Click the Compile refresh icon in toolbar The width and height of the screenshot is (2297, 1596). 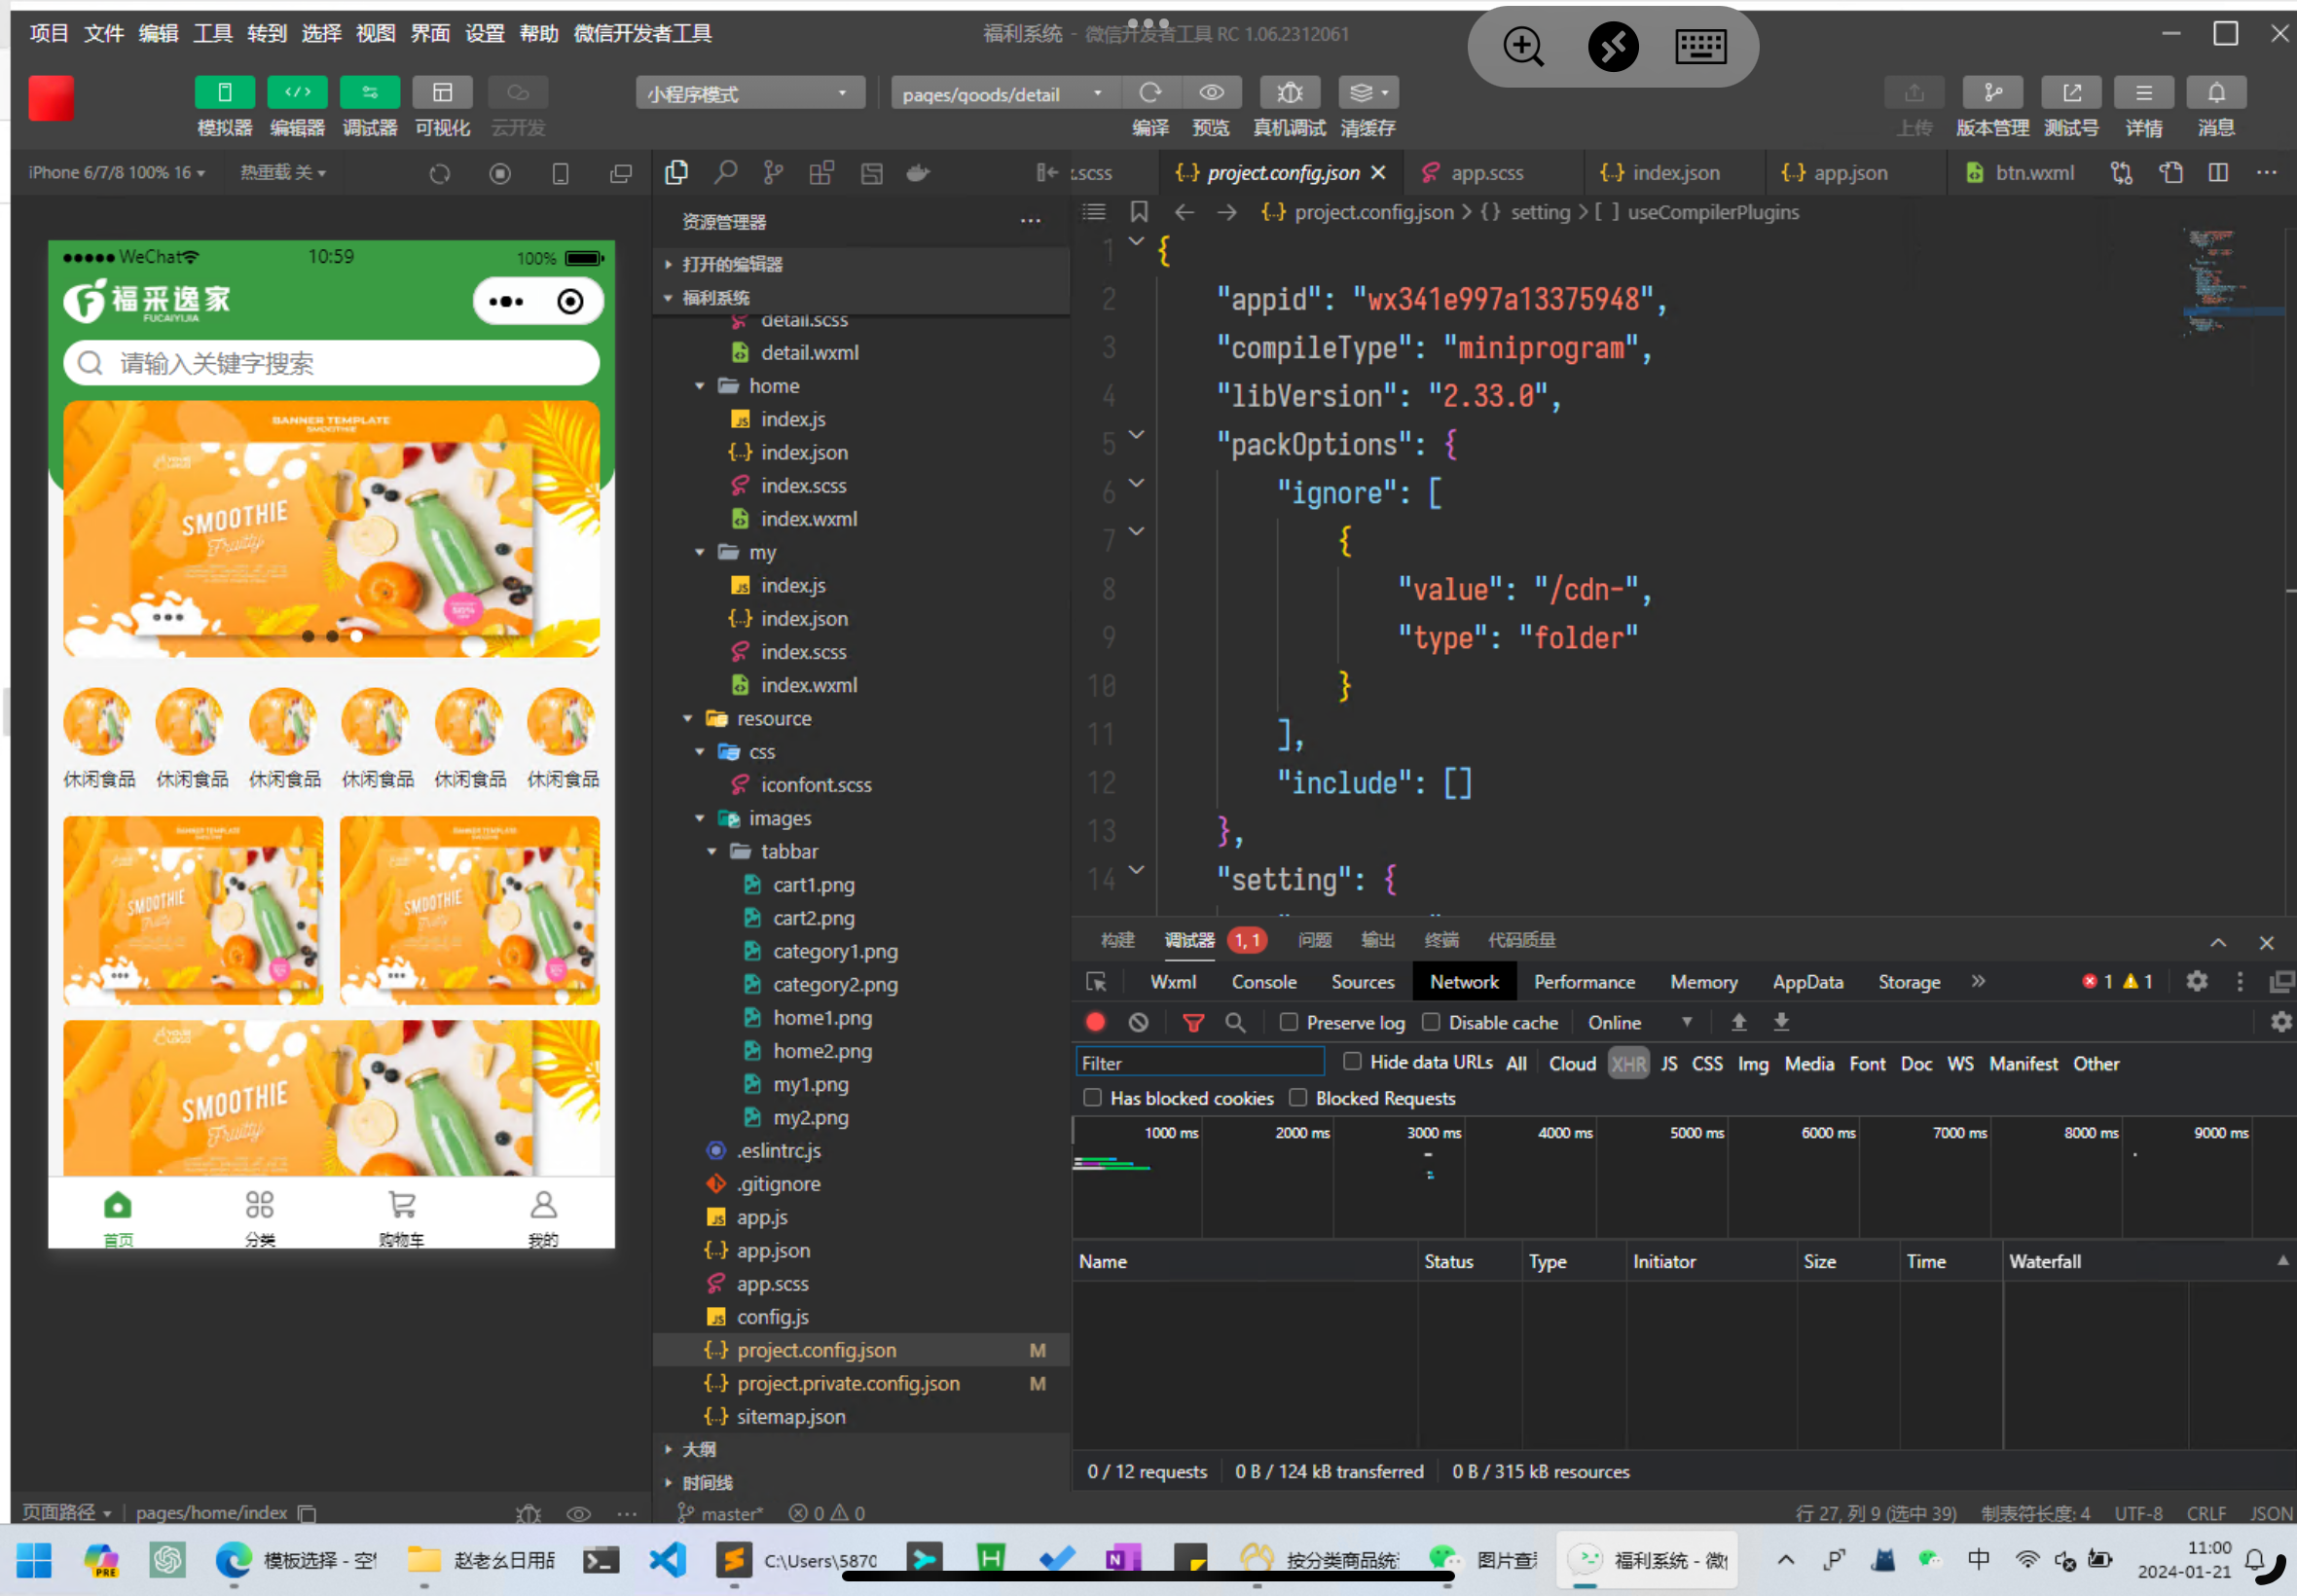pos(1150,93)
